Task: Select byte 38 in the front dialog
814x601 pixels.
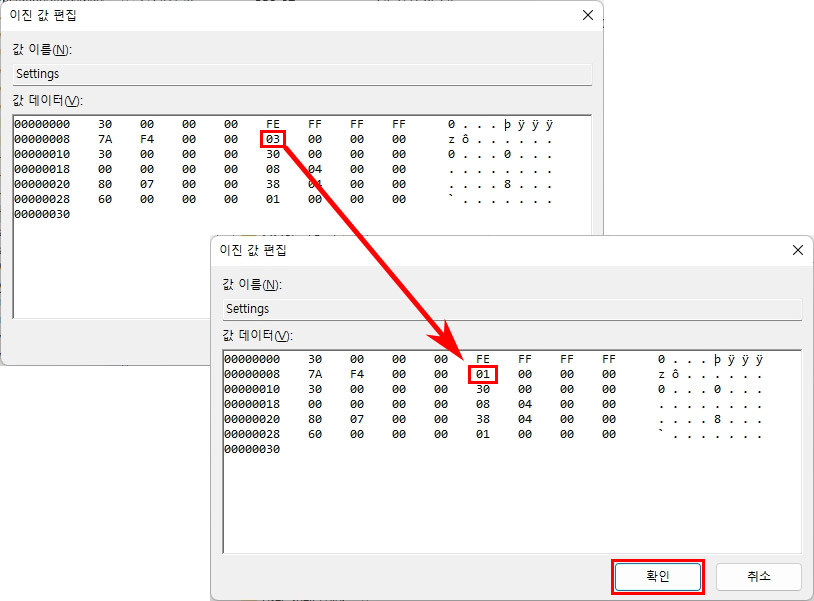Action: (x=483, y=419)
